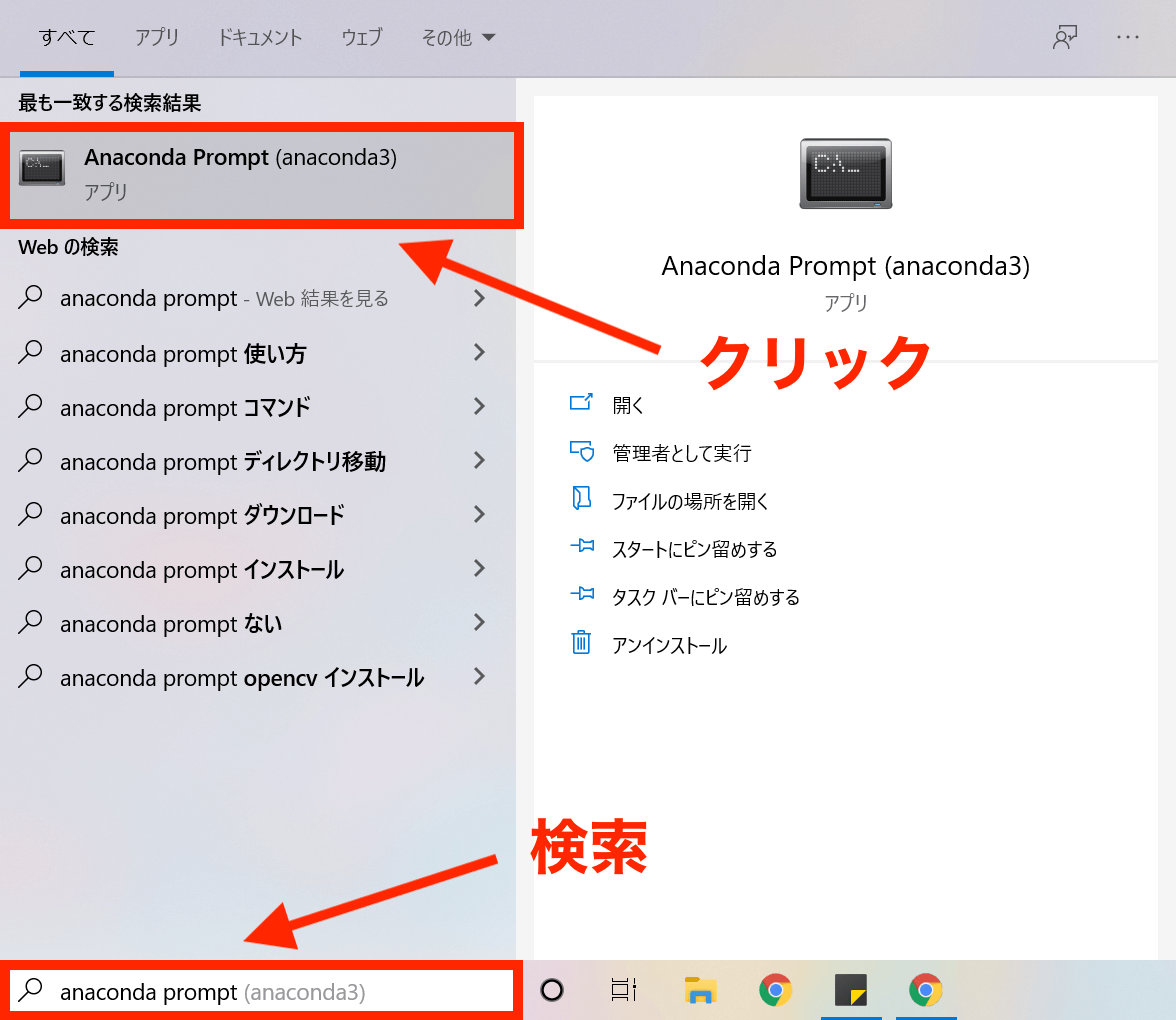The width and height of the screenshot is (1176, 1020).
Task: Launch File Explorer from the taskbar
Action: [x=701, y=990]
